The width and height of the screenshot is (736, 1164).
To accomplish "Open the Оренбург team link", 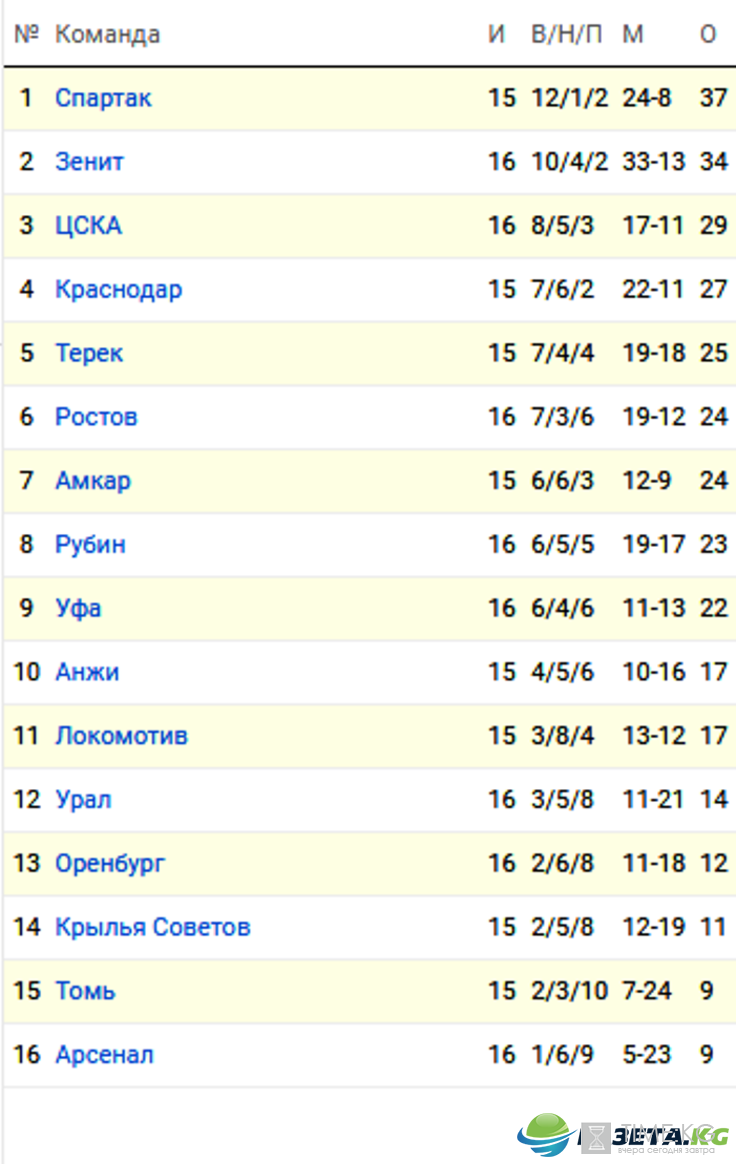I will (110, 864).
